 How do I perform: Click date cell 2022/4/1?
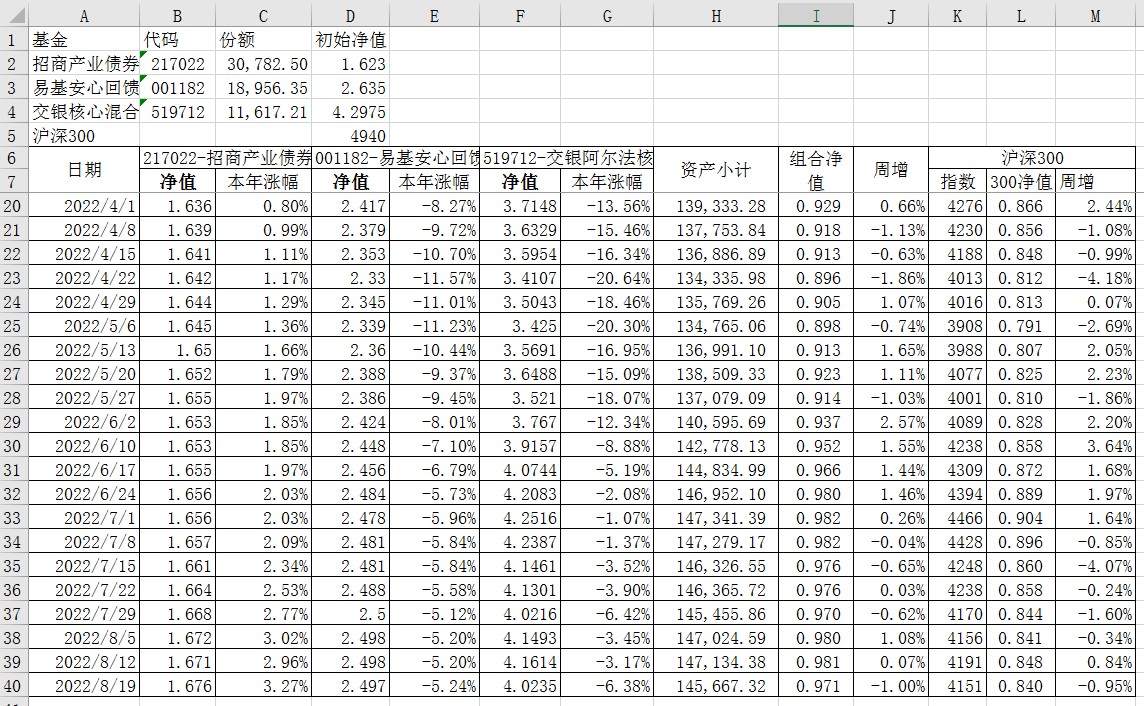84,206
